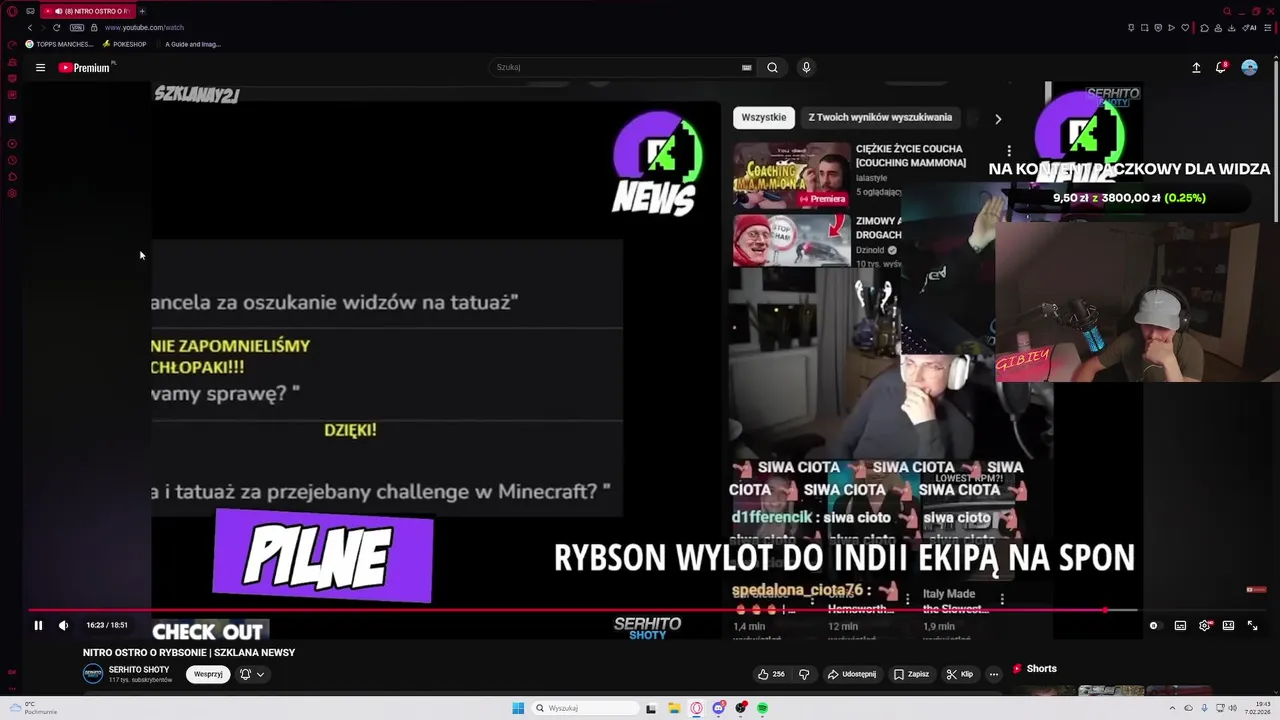The image size is (1280, 720).
Task: Click the address bar URL
Action: coord(144,27)
